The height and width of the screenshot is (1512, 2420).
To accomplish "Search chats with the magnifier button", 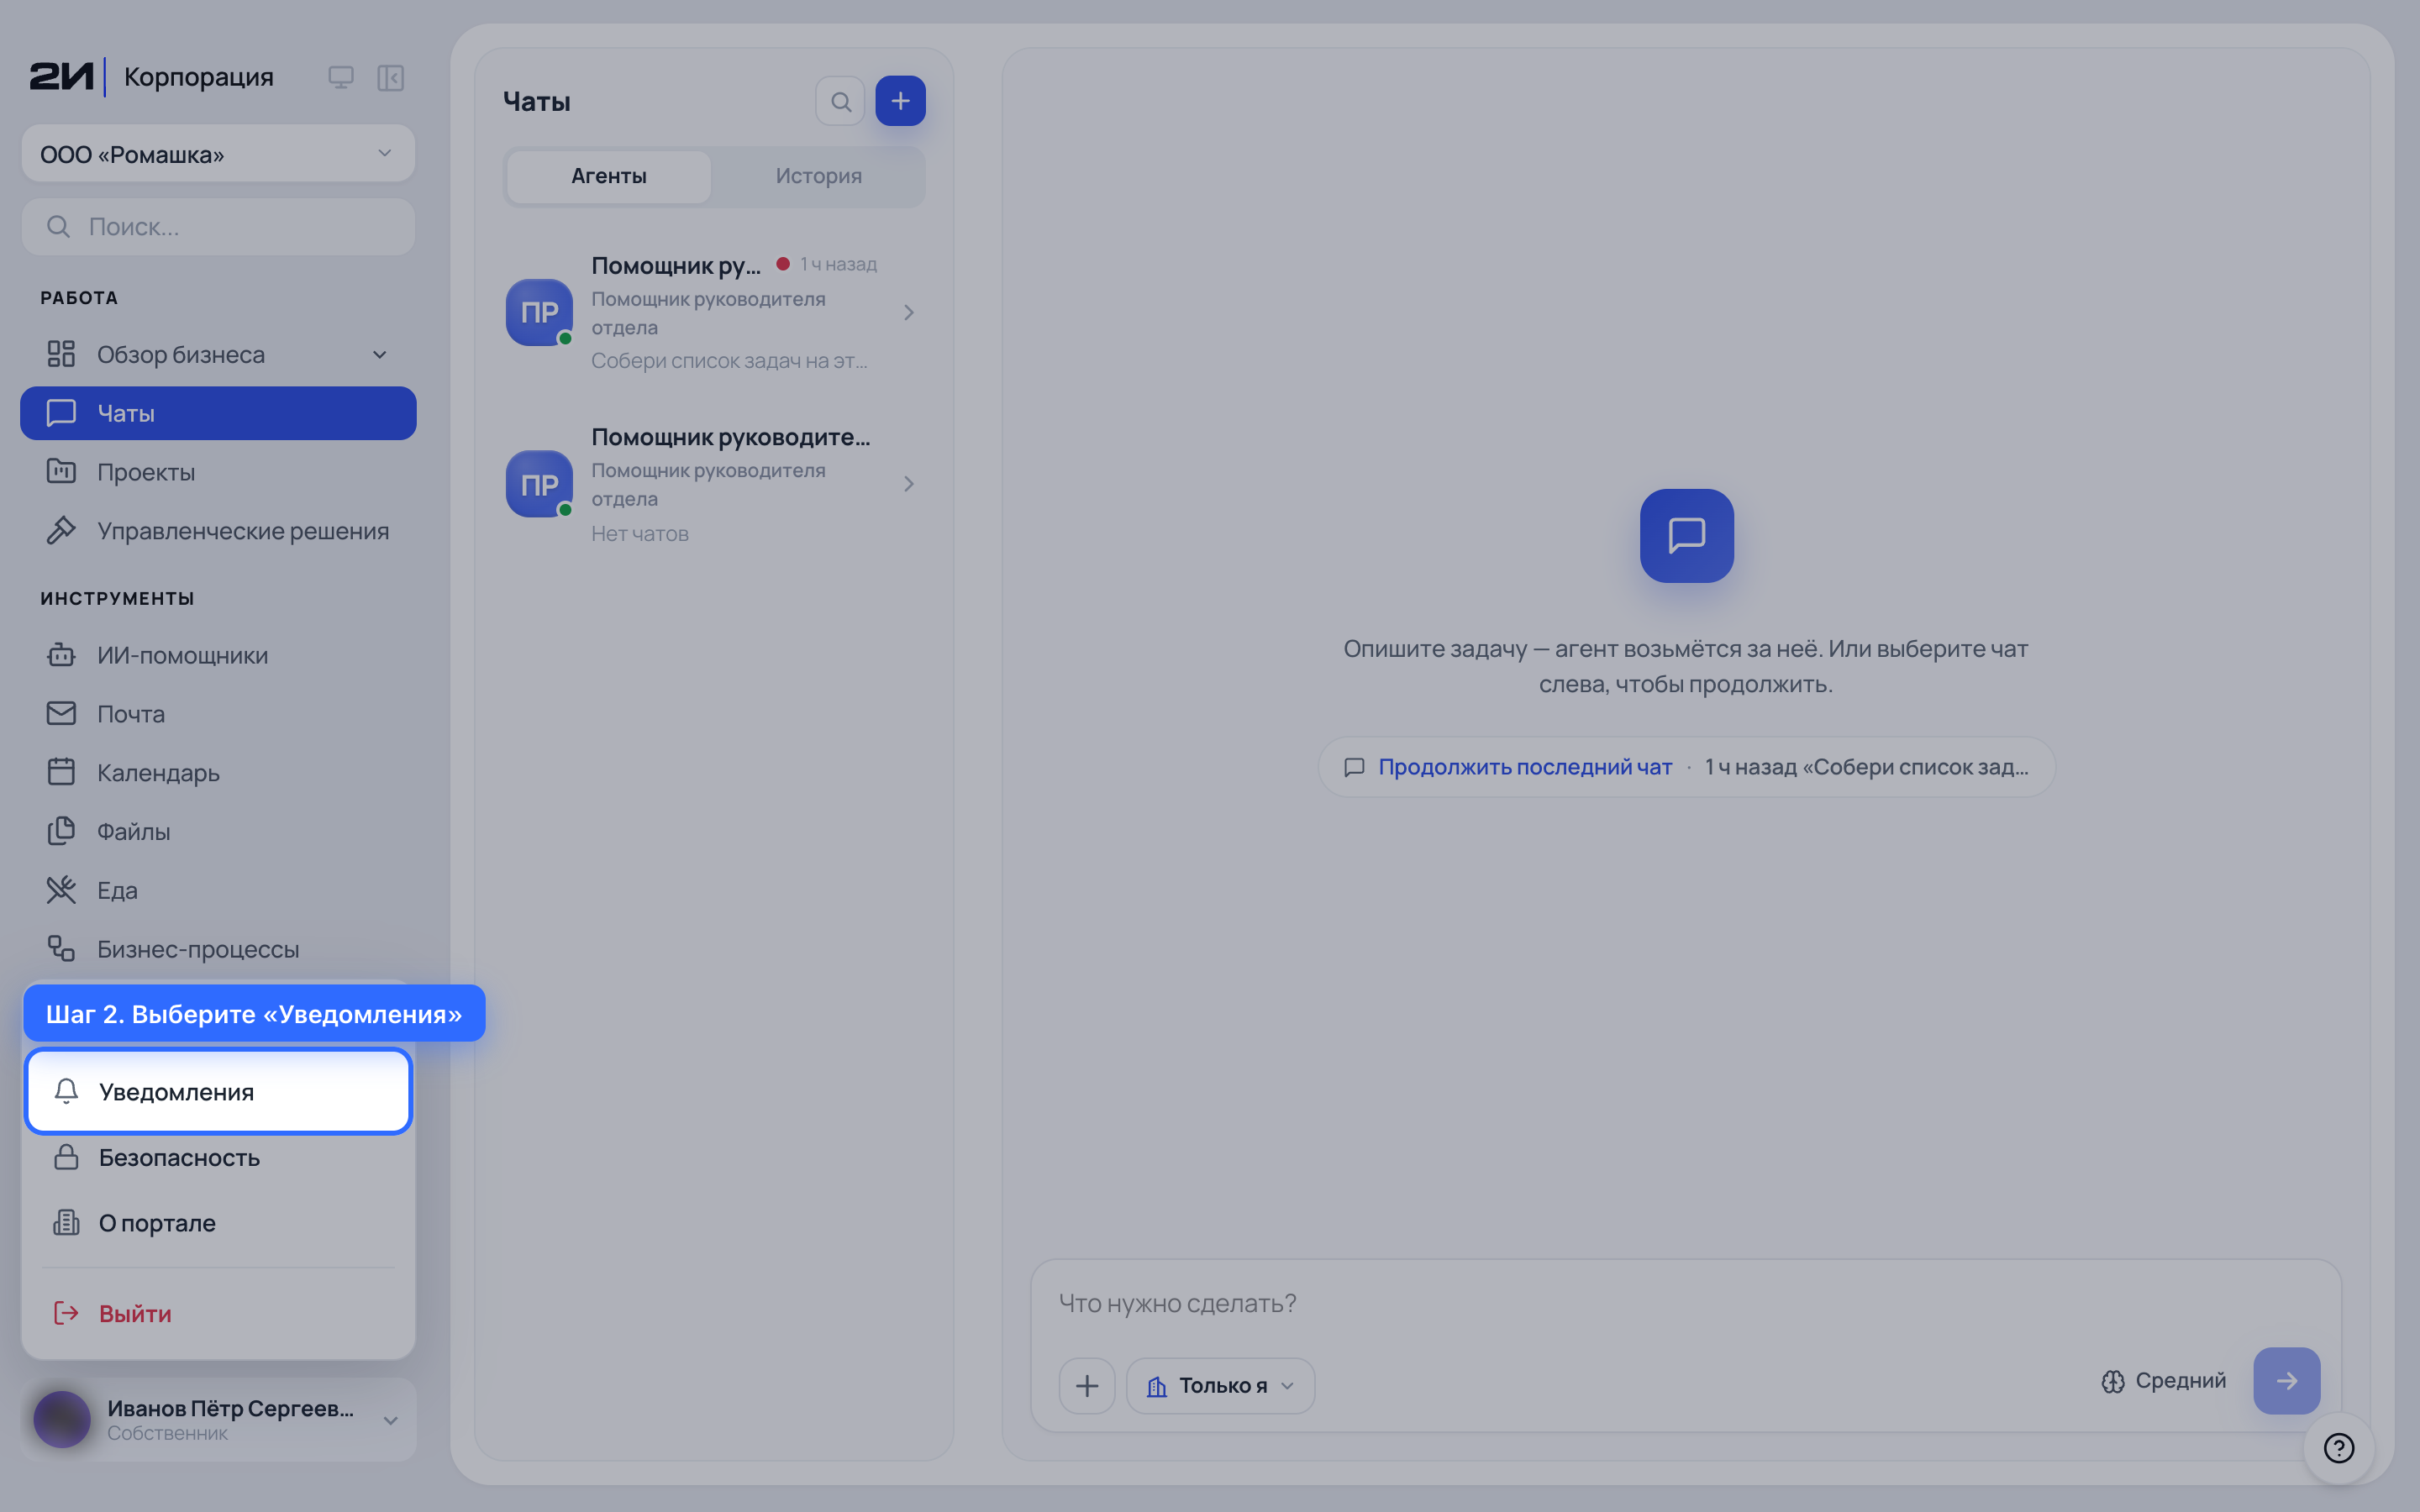I will 840,101.
